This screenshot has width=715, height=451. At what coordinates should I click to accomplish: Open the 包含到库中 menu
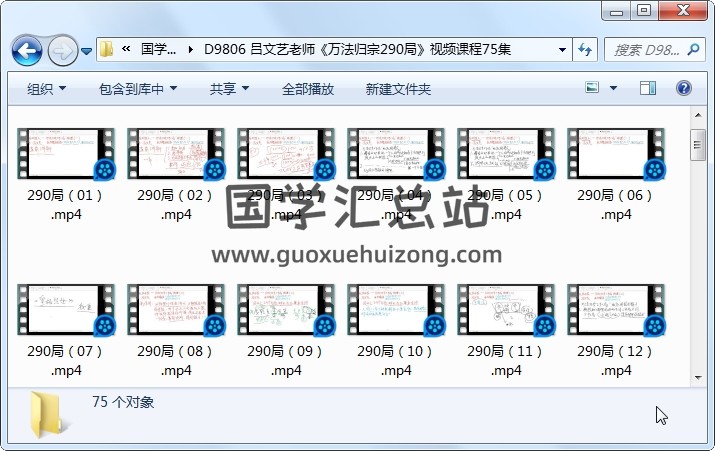[x=138, y=89]
